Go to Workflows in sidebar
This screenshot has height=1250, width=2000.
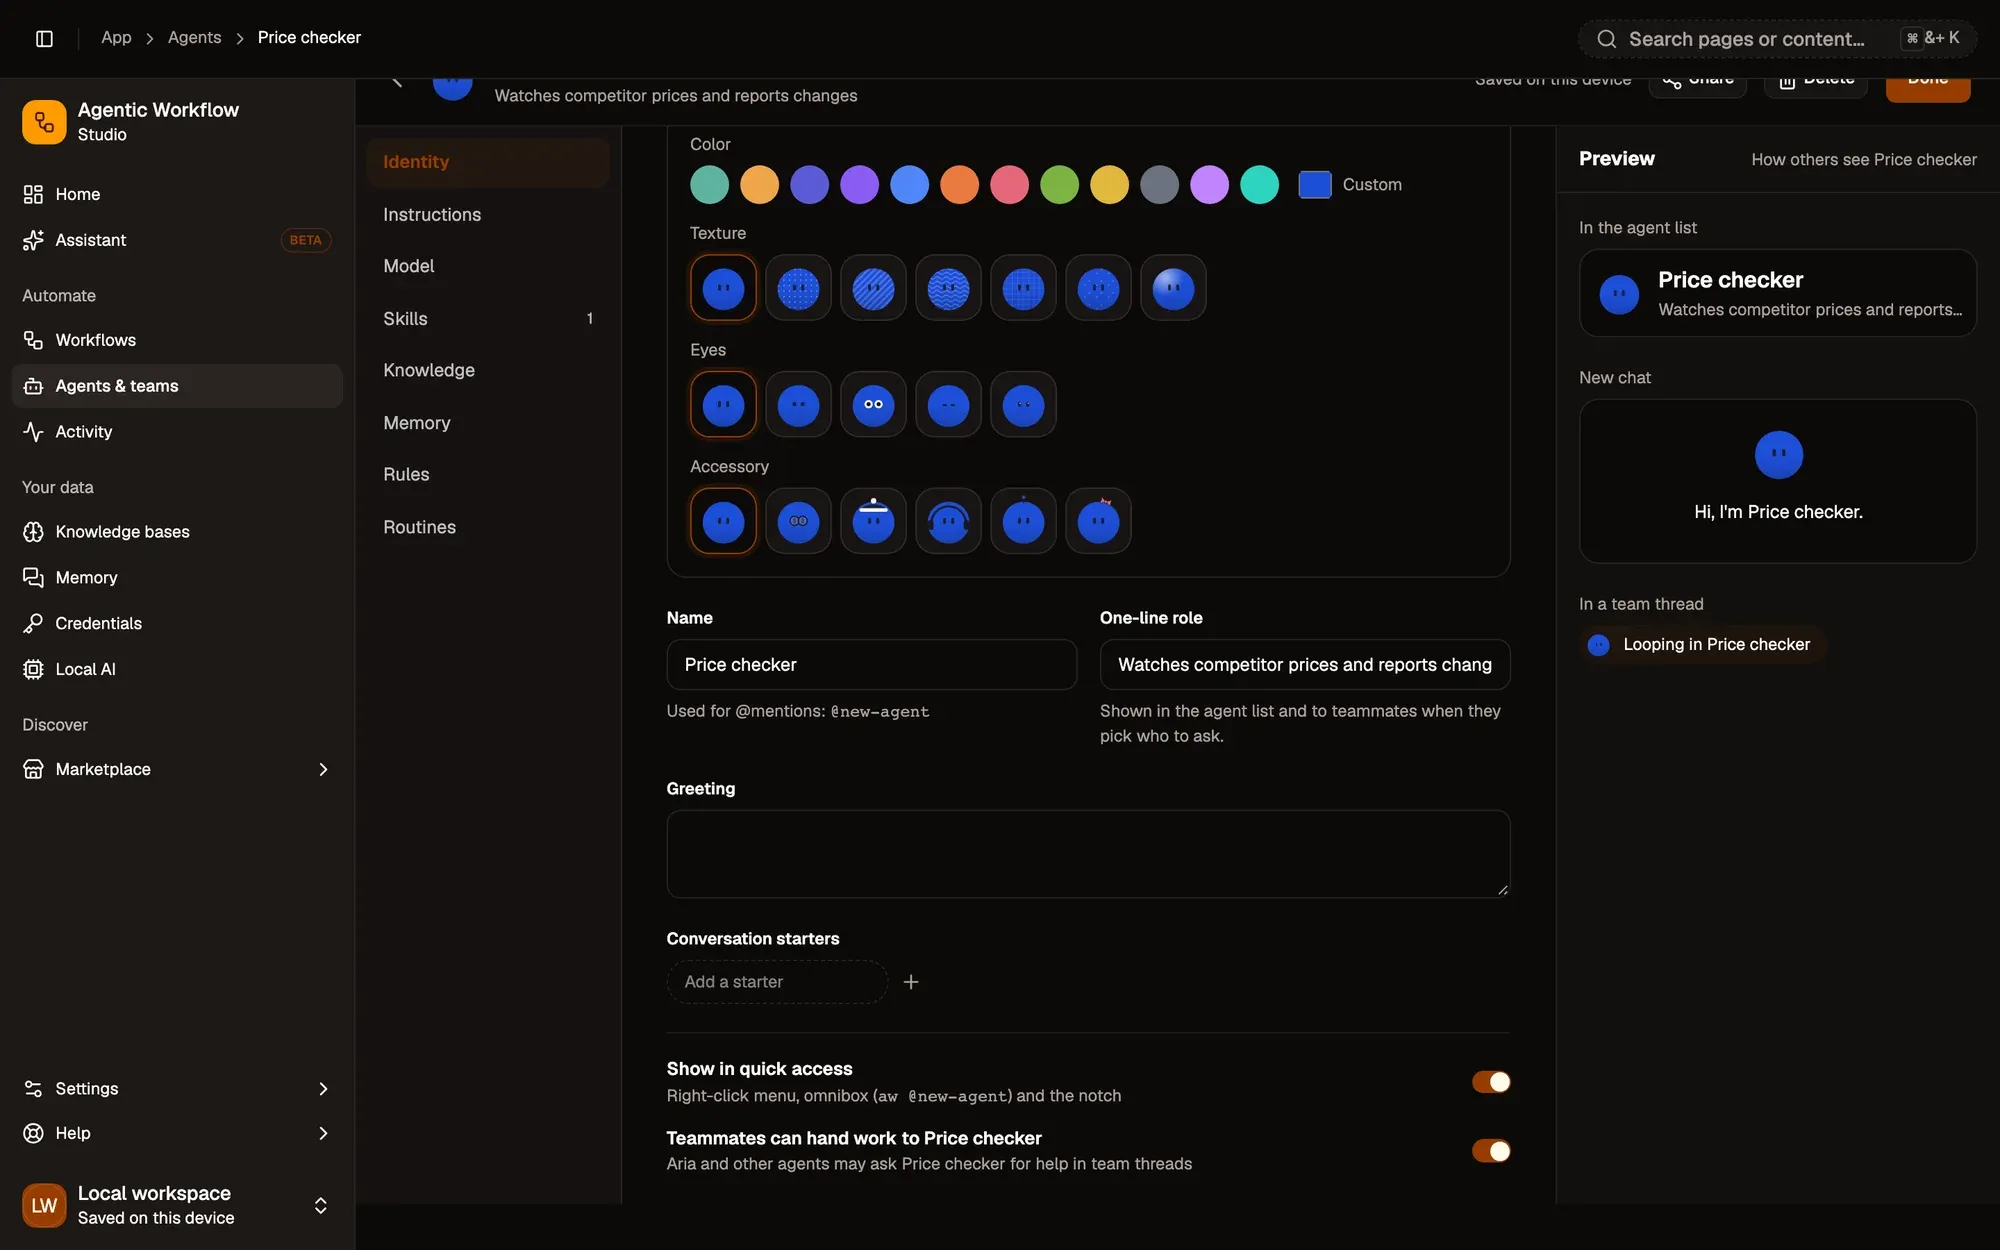pos(177,340)
